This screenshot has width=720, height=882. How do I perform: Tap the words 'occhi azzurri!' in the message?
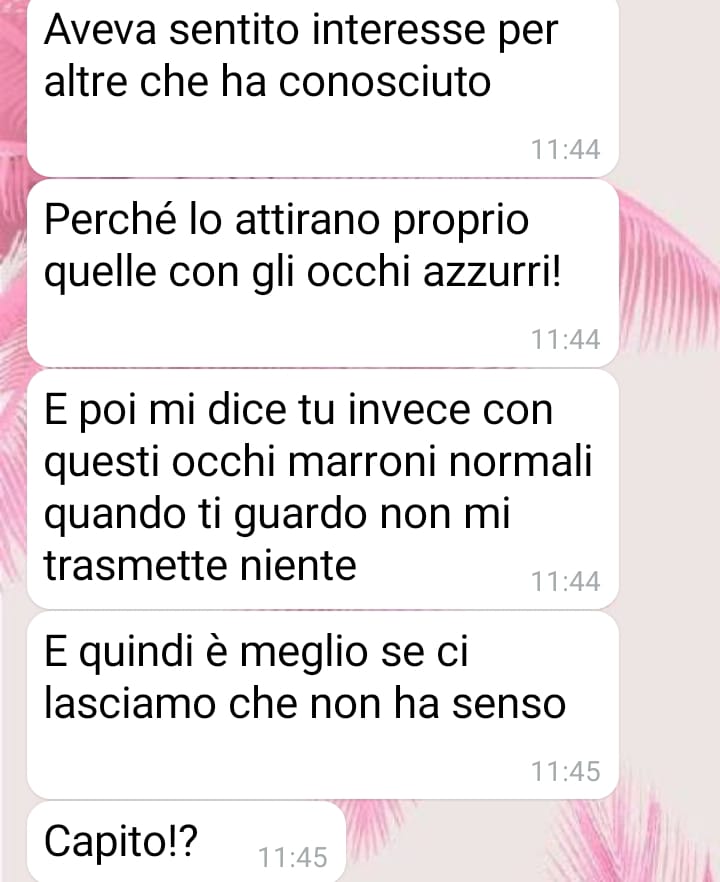pyautogui.click(x=434, y=271)
